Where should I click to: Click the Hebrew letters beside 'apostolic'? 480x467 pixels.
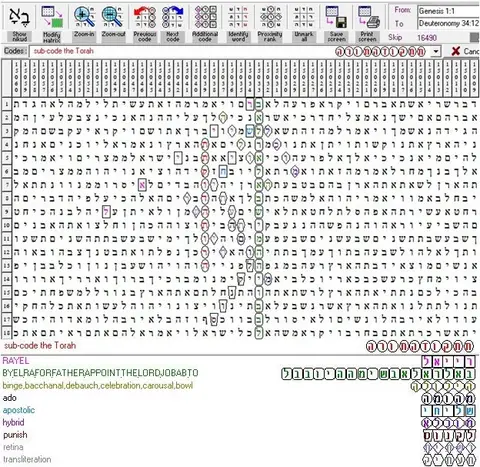(448, 411)
